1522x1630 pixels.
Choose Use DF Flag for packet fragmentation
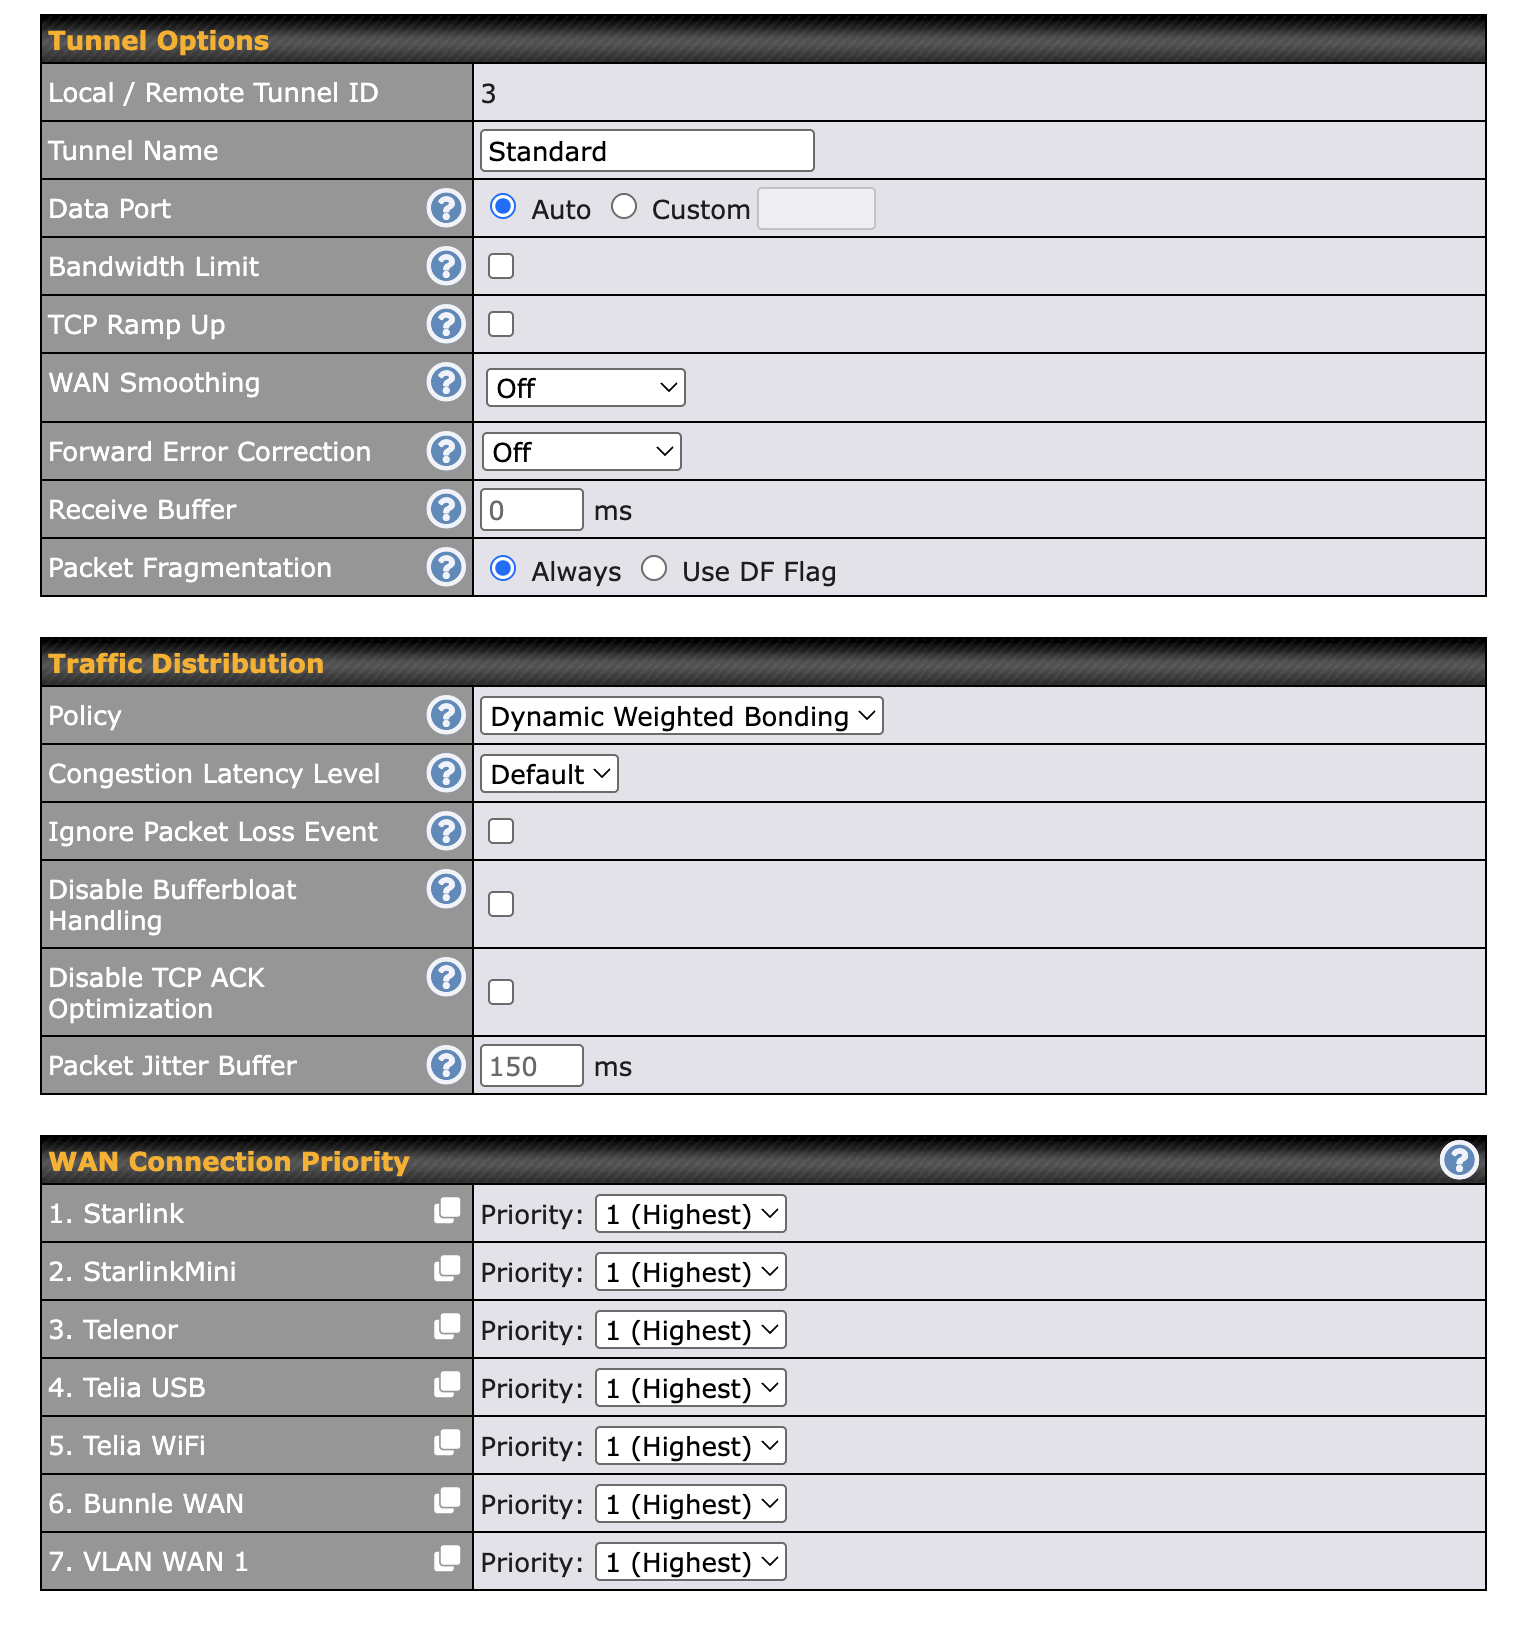(x=654, y=569)
